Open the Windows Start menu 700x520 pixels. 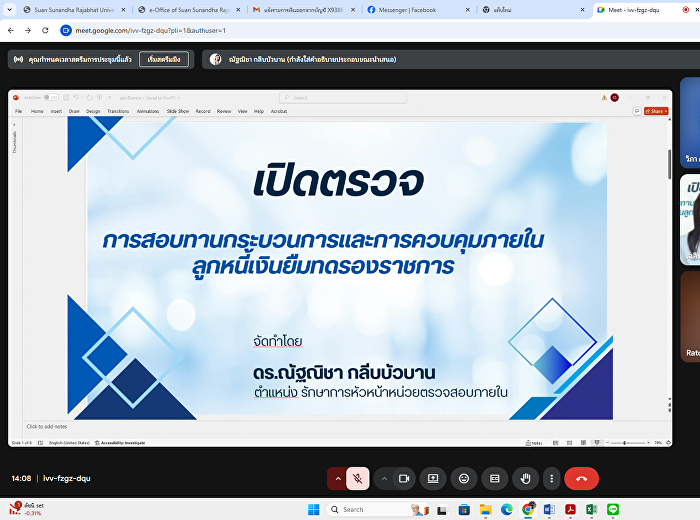coord(314,510)
